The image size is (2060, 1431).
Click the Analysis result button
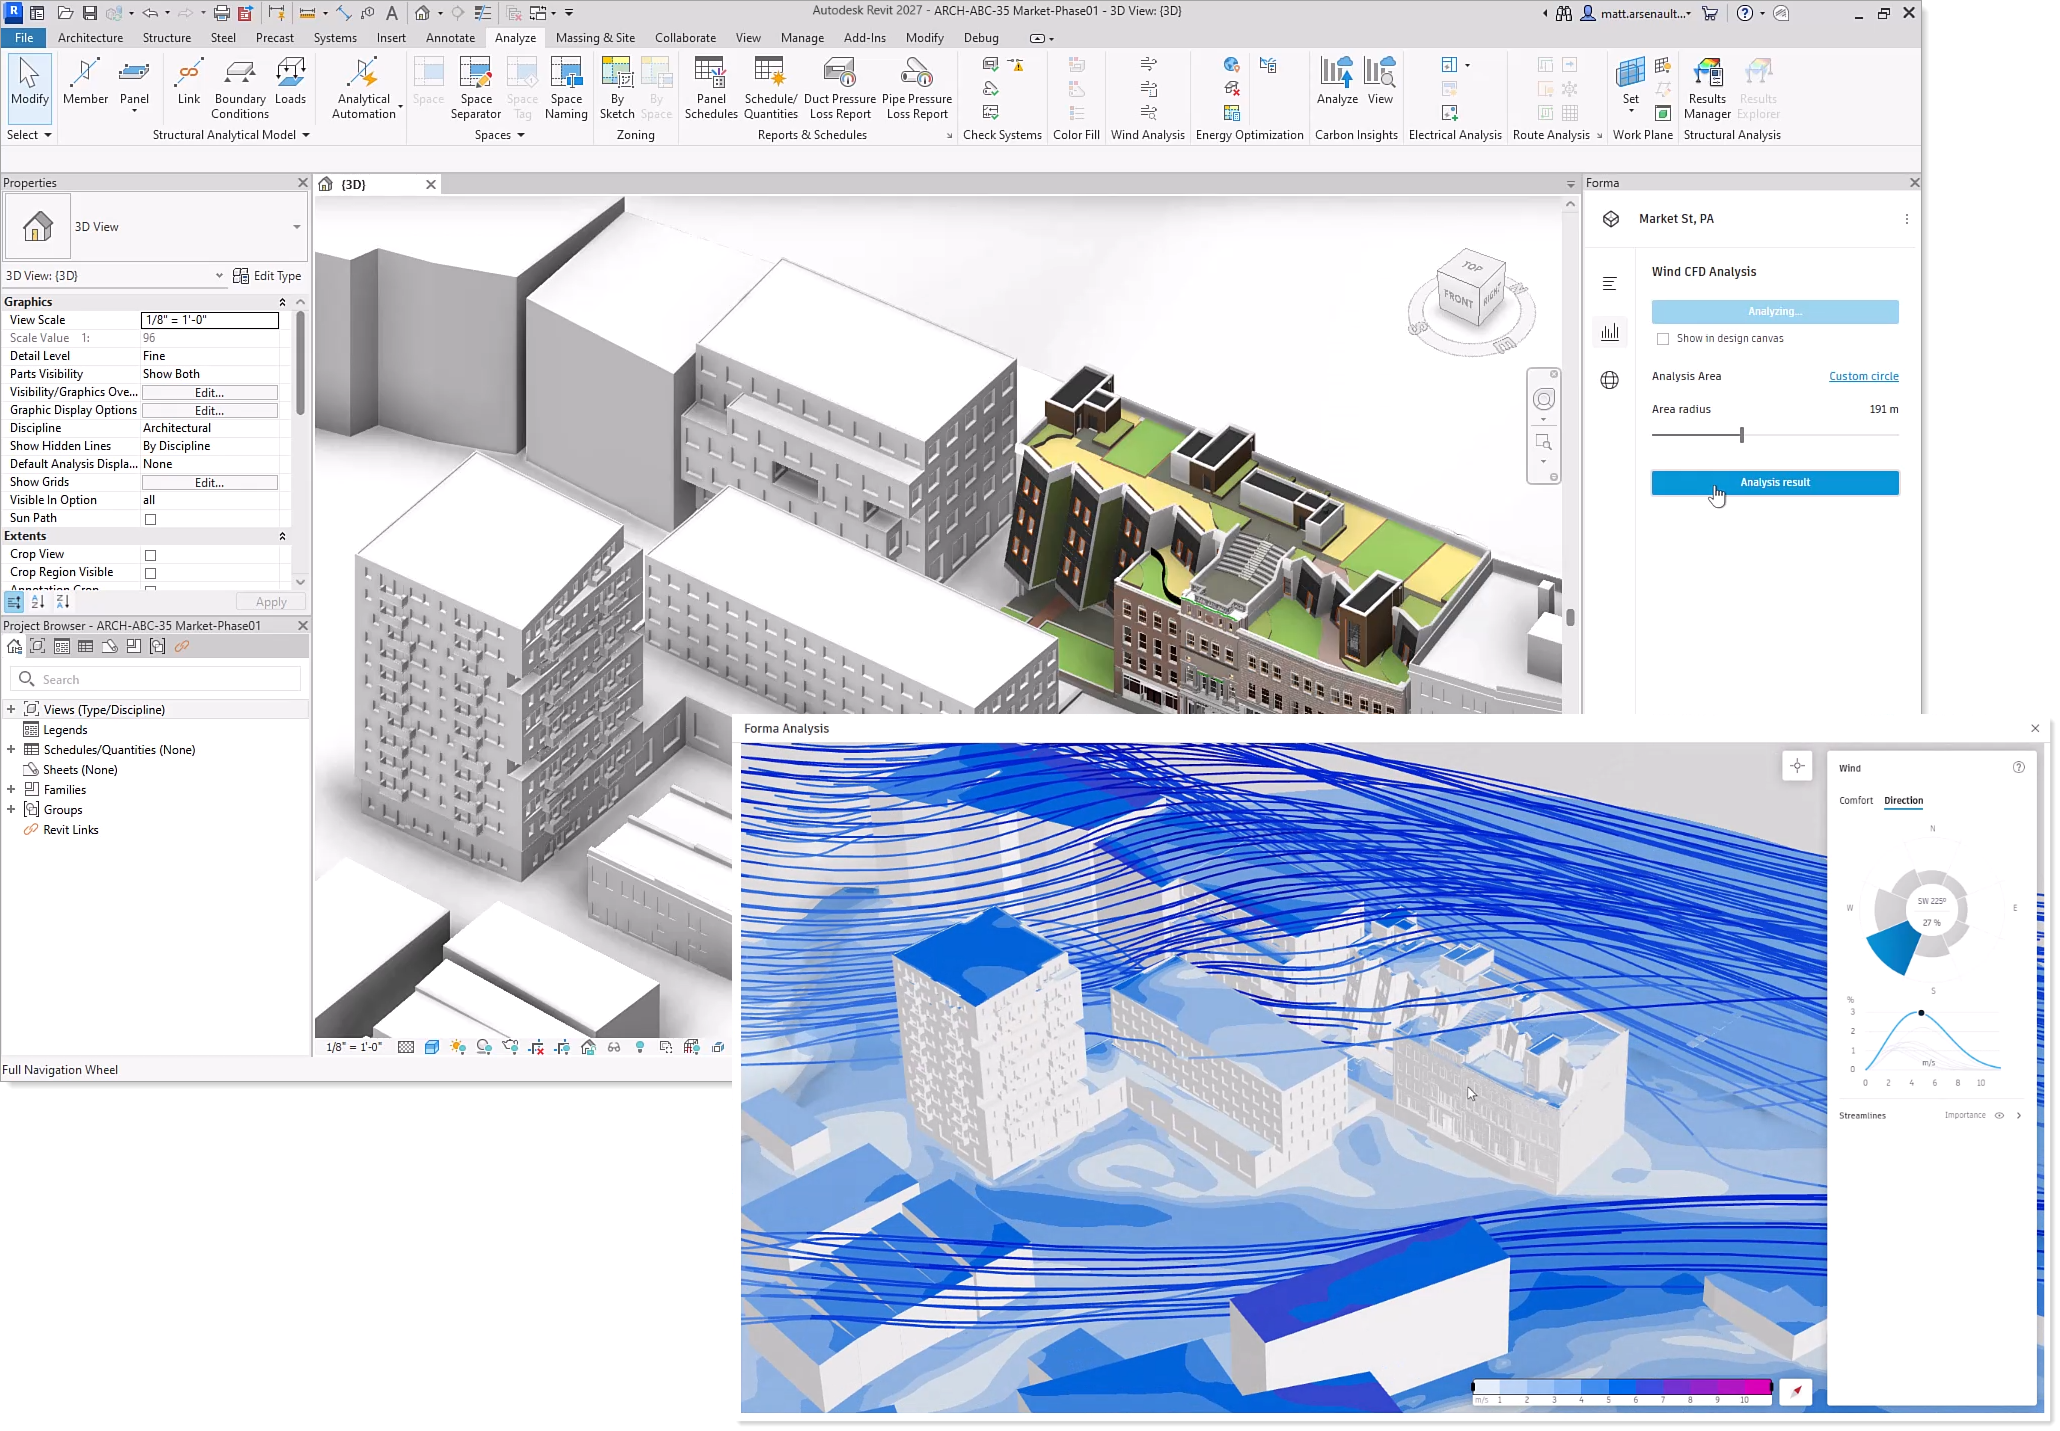click(1774, 483)
